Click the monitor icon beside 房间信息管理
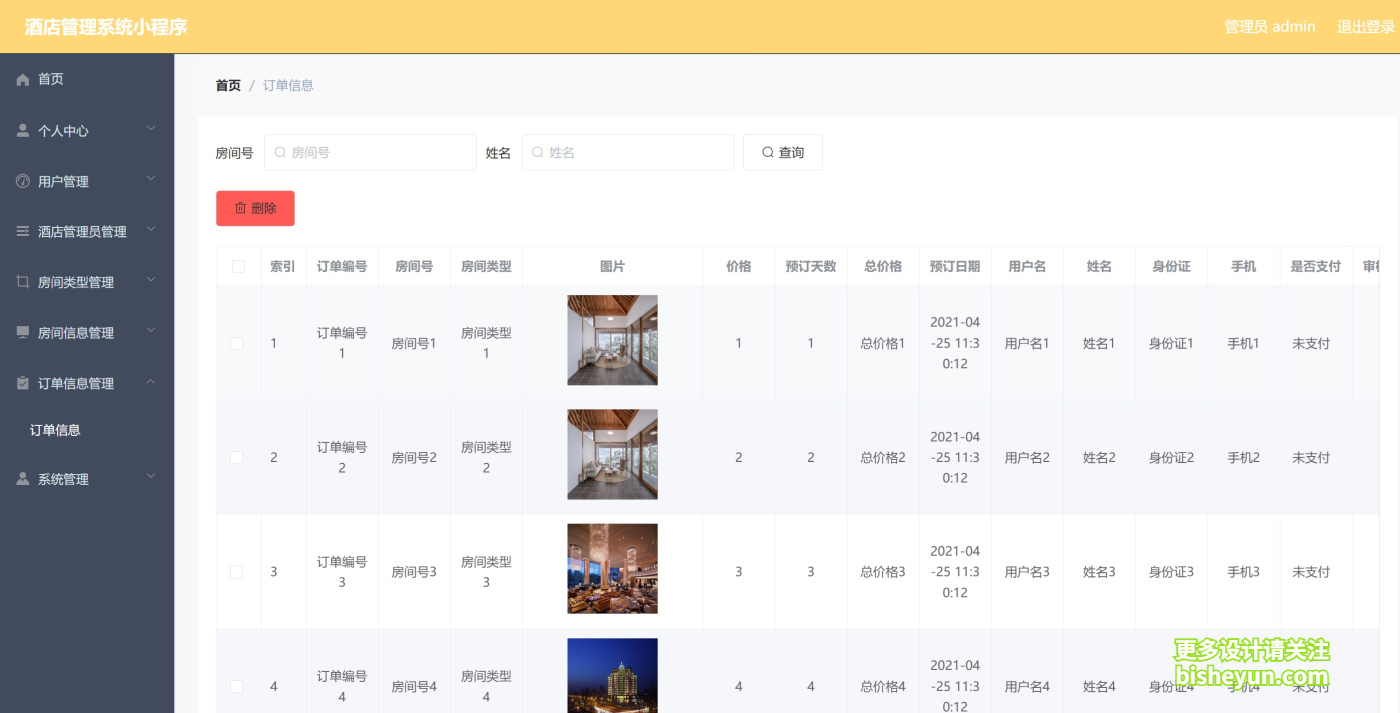 tap(20, 332)
